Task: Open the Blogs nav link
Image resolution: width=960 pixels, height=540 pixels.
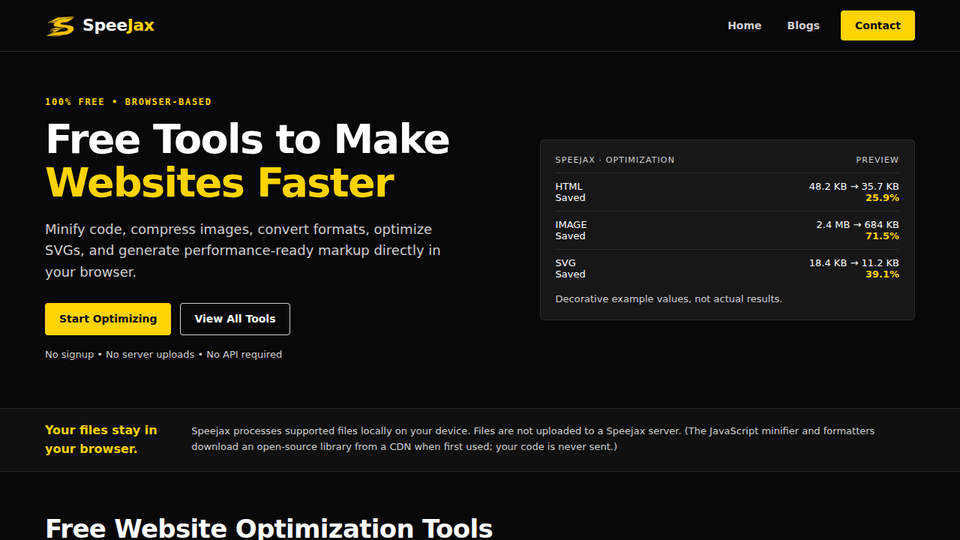Action: pyautogui.click(x=803, y=26)
